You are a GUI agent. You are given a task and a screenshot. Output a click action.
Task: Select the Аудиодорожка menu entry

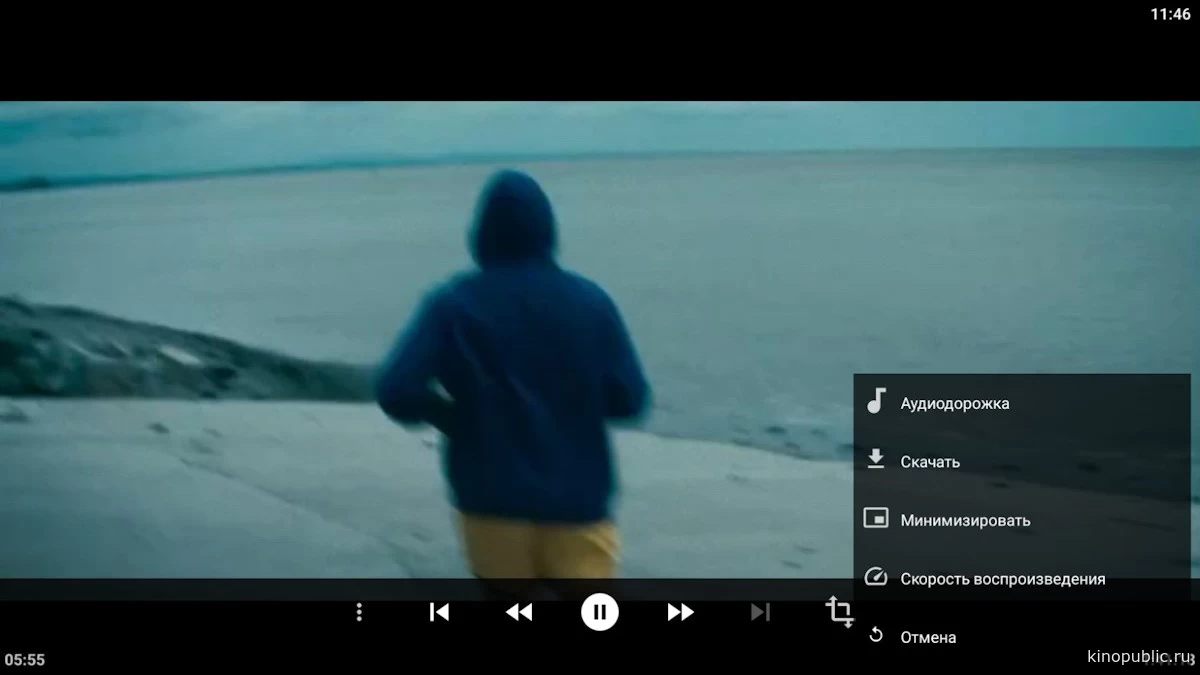coord(1022,403)
